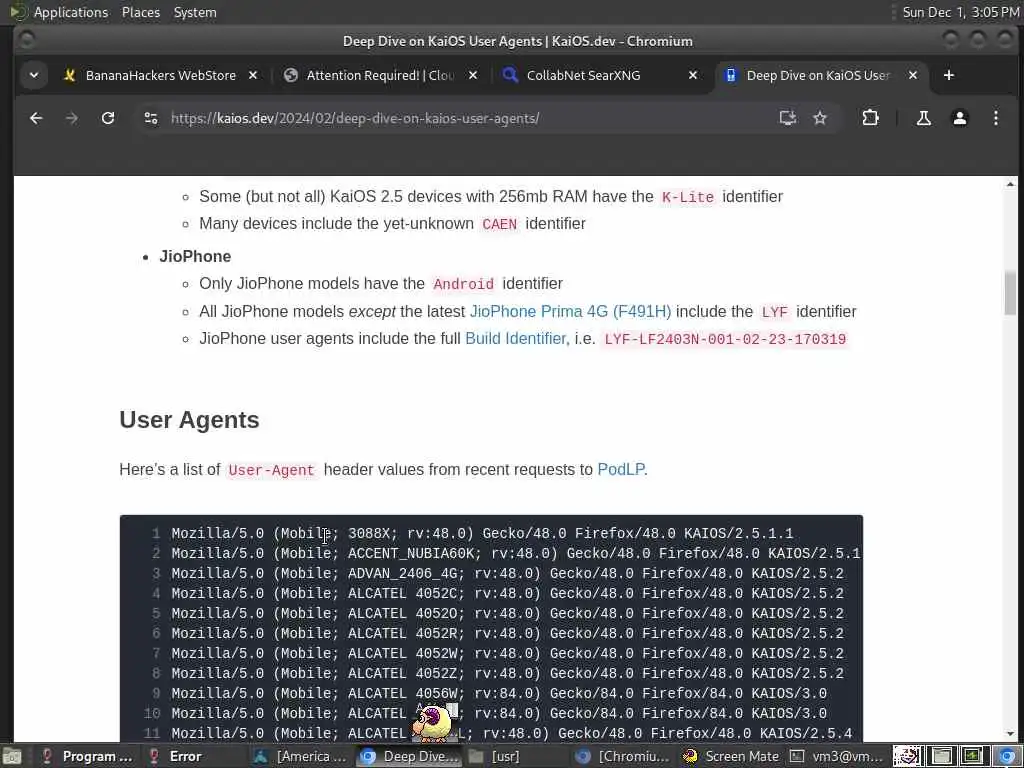1024x768 pixels.
Task: Open Chrome Labs flask icon
Action: point(923,118)
